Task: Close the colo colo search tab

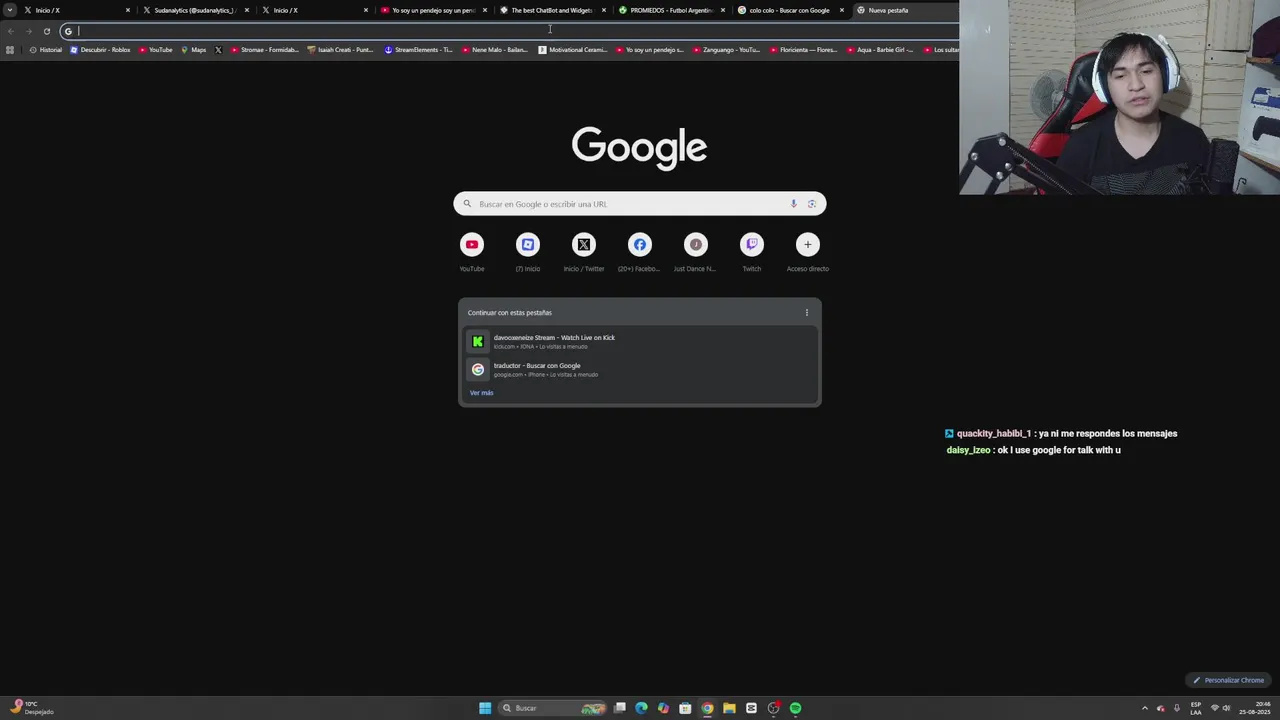Action: [x=842, y=10]
